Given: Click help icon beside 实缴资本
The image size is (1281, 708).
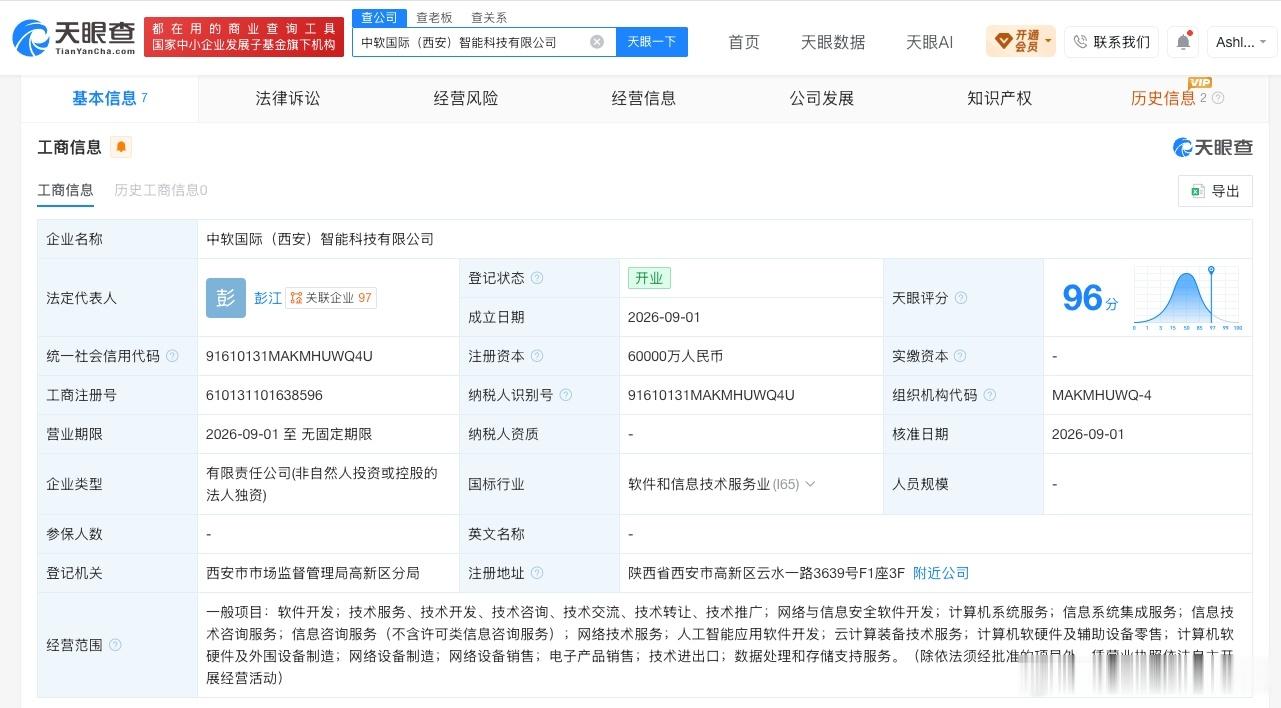Looking at the screenshot, I should pos(960,356).
